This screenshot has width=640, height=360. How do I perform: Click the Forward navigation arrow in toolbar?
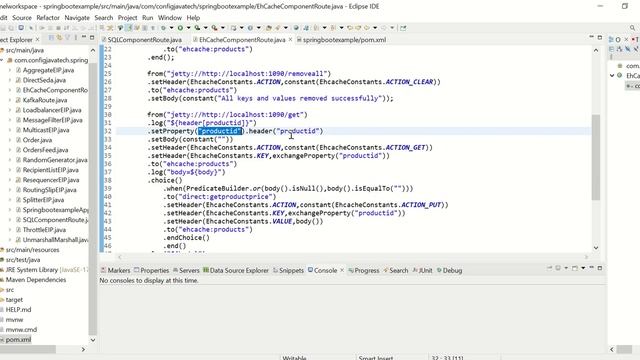[384, 28]
